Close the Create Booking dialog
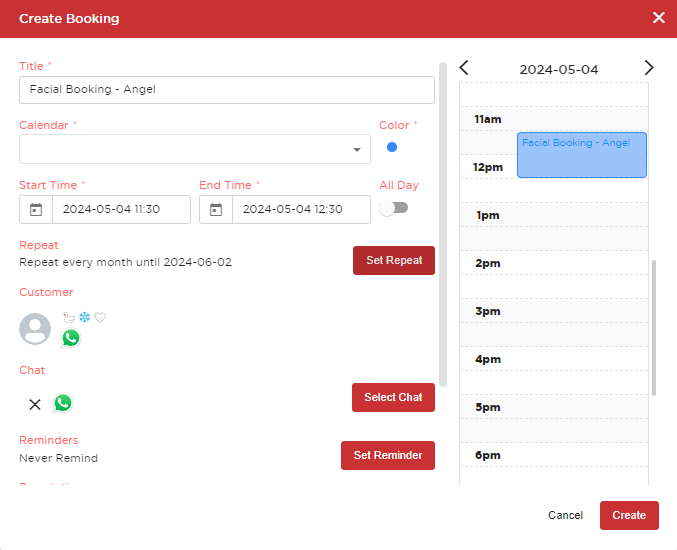 click(x=658, y=18)
